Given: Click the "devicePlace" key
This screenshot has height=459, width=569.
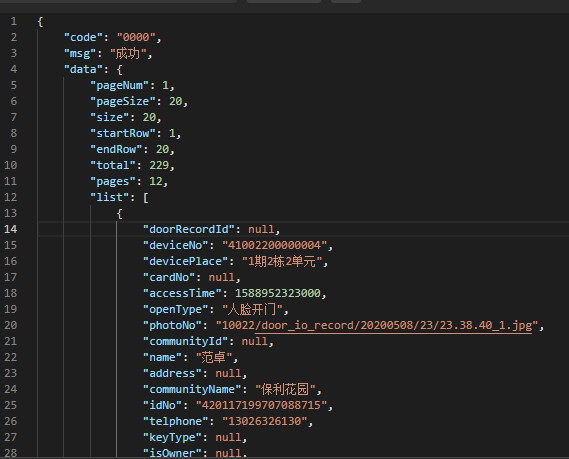Looking at the screenshot, I should point(189,261).
